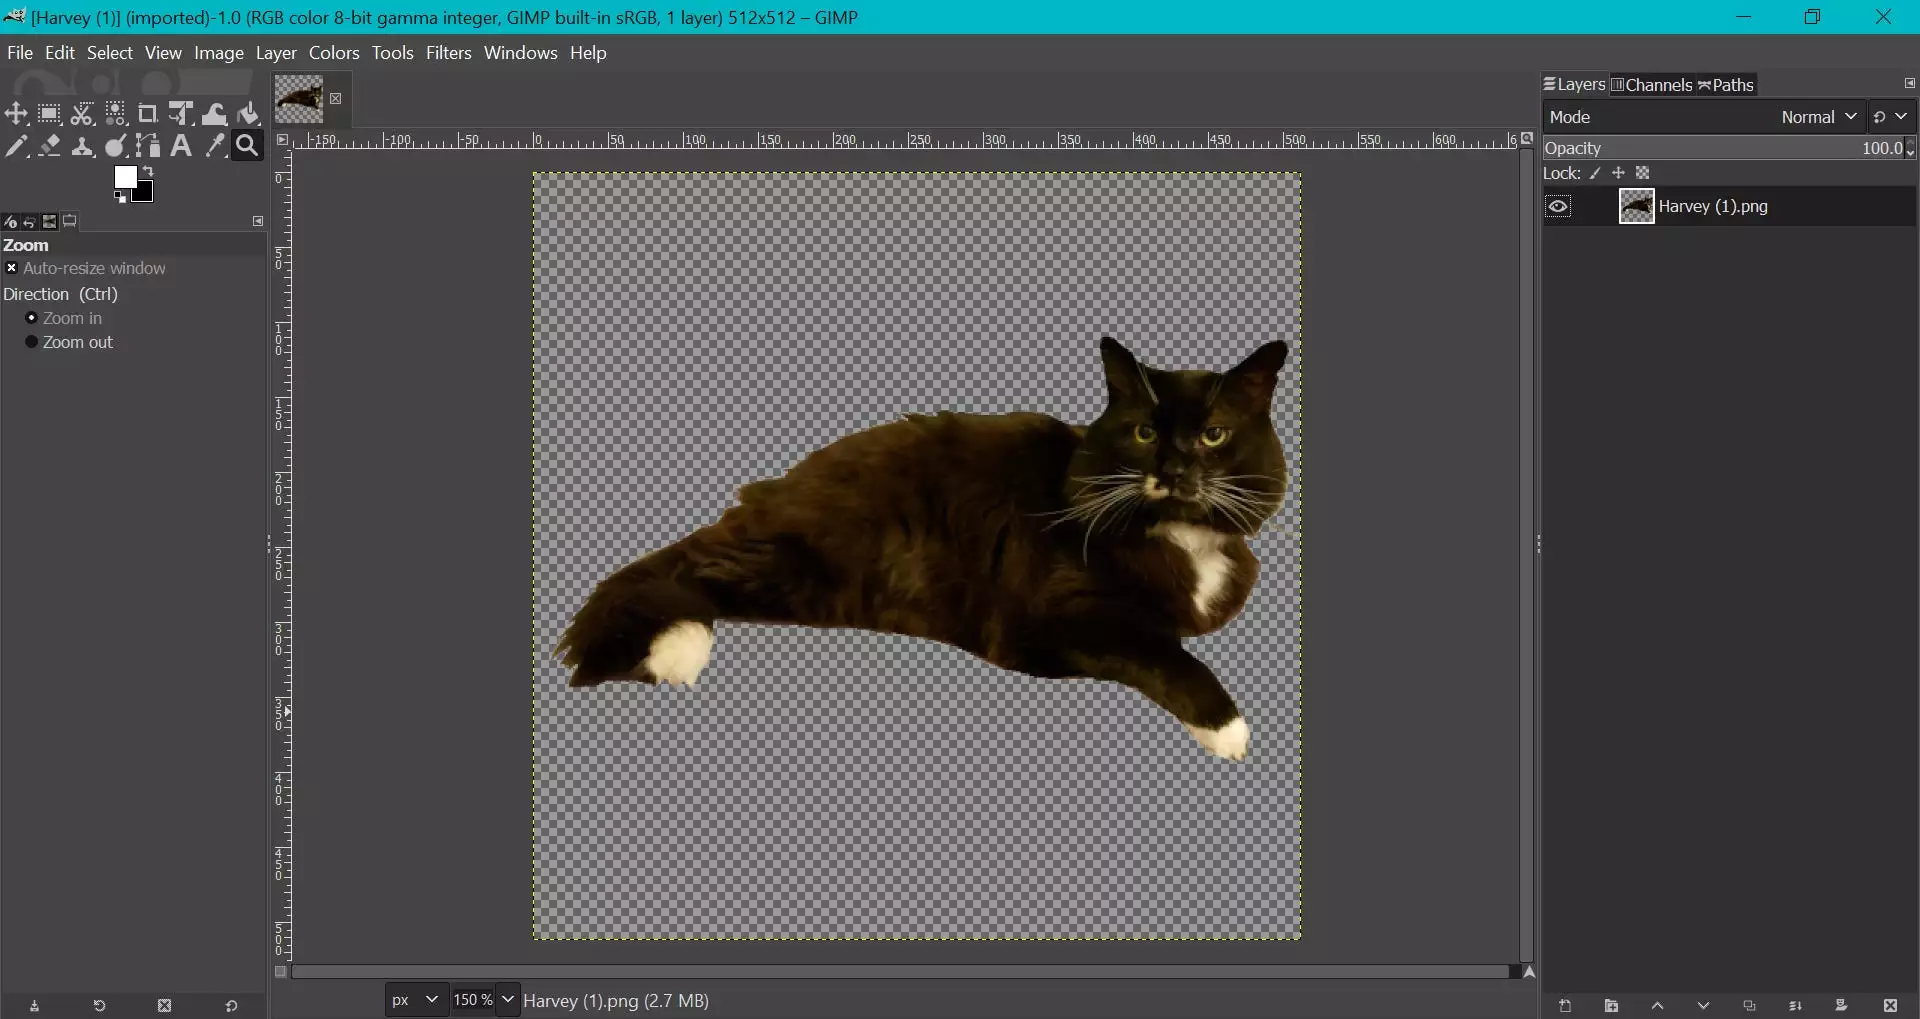Select the Zoom out radio option

click(x=31, y=342)
